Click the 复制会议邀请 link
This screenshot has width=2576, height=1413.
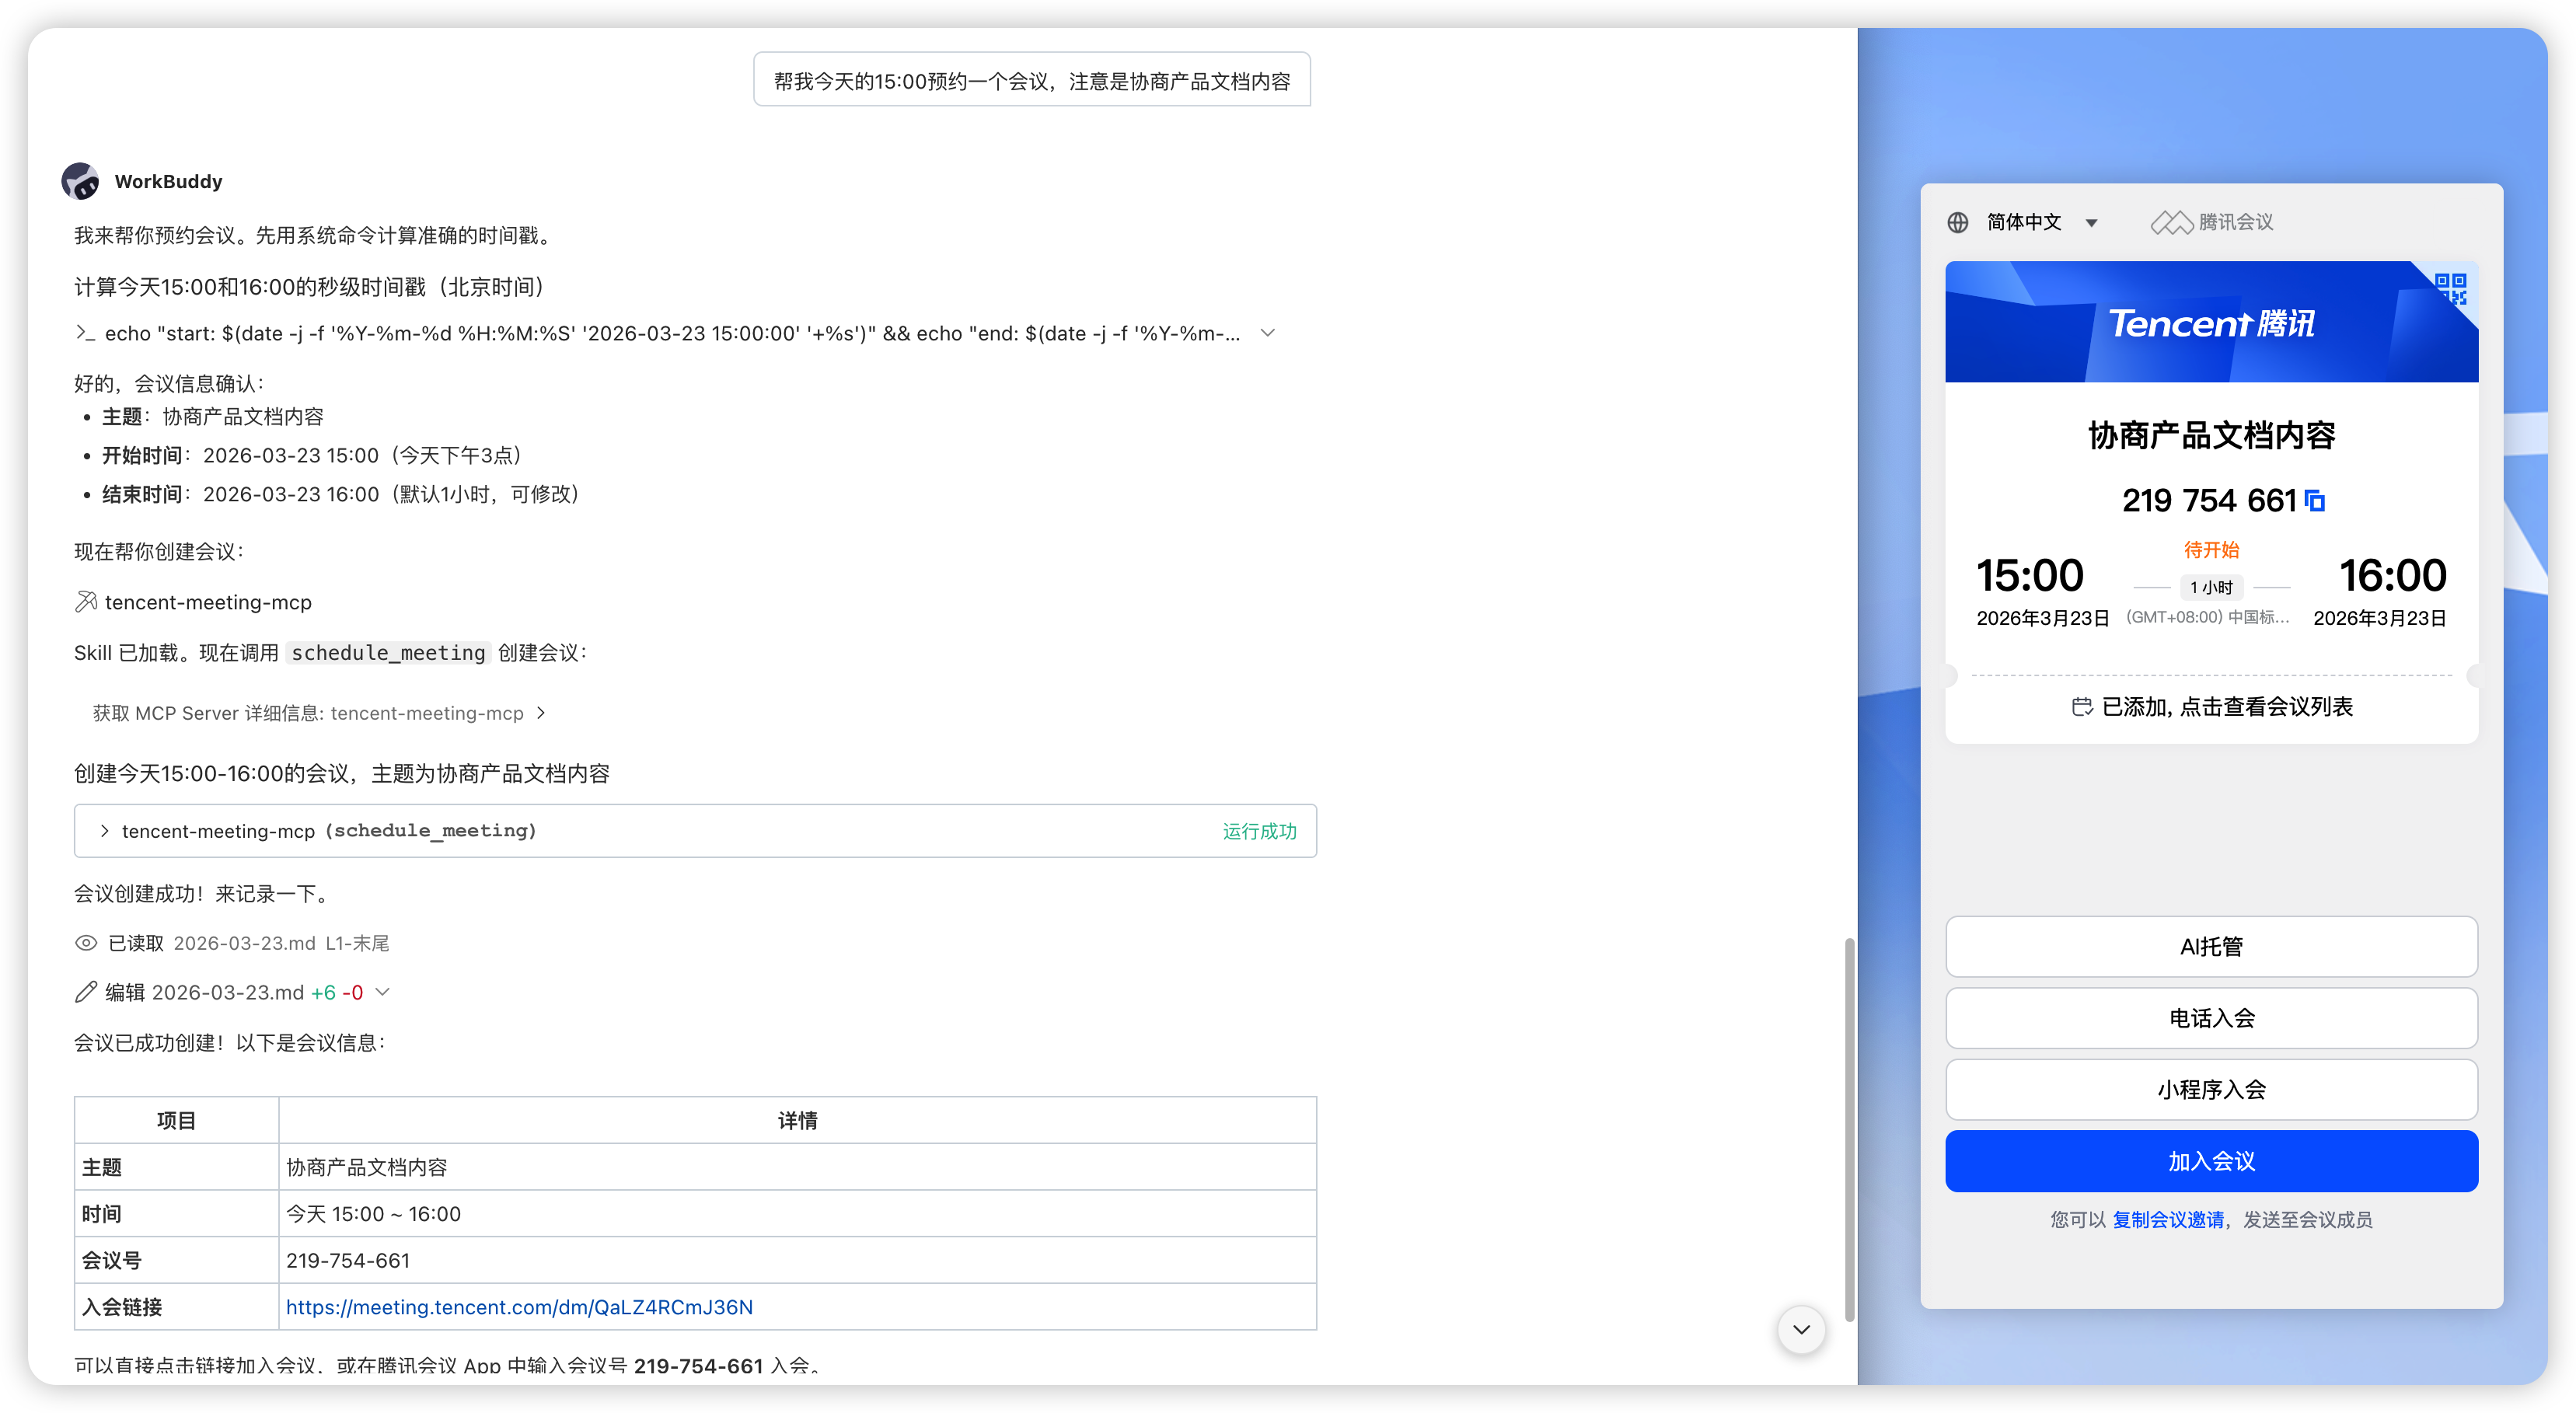[x=2167, y=1219]
